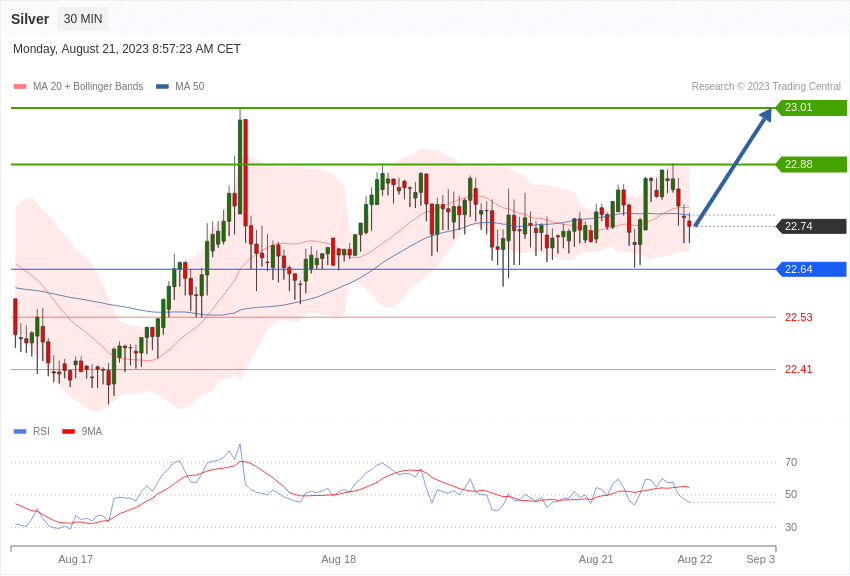Click the pink MA 20 Bollinger legend swatch

point(20,87)
